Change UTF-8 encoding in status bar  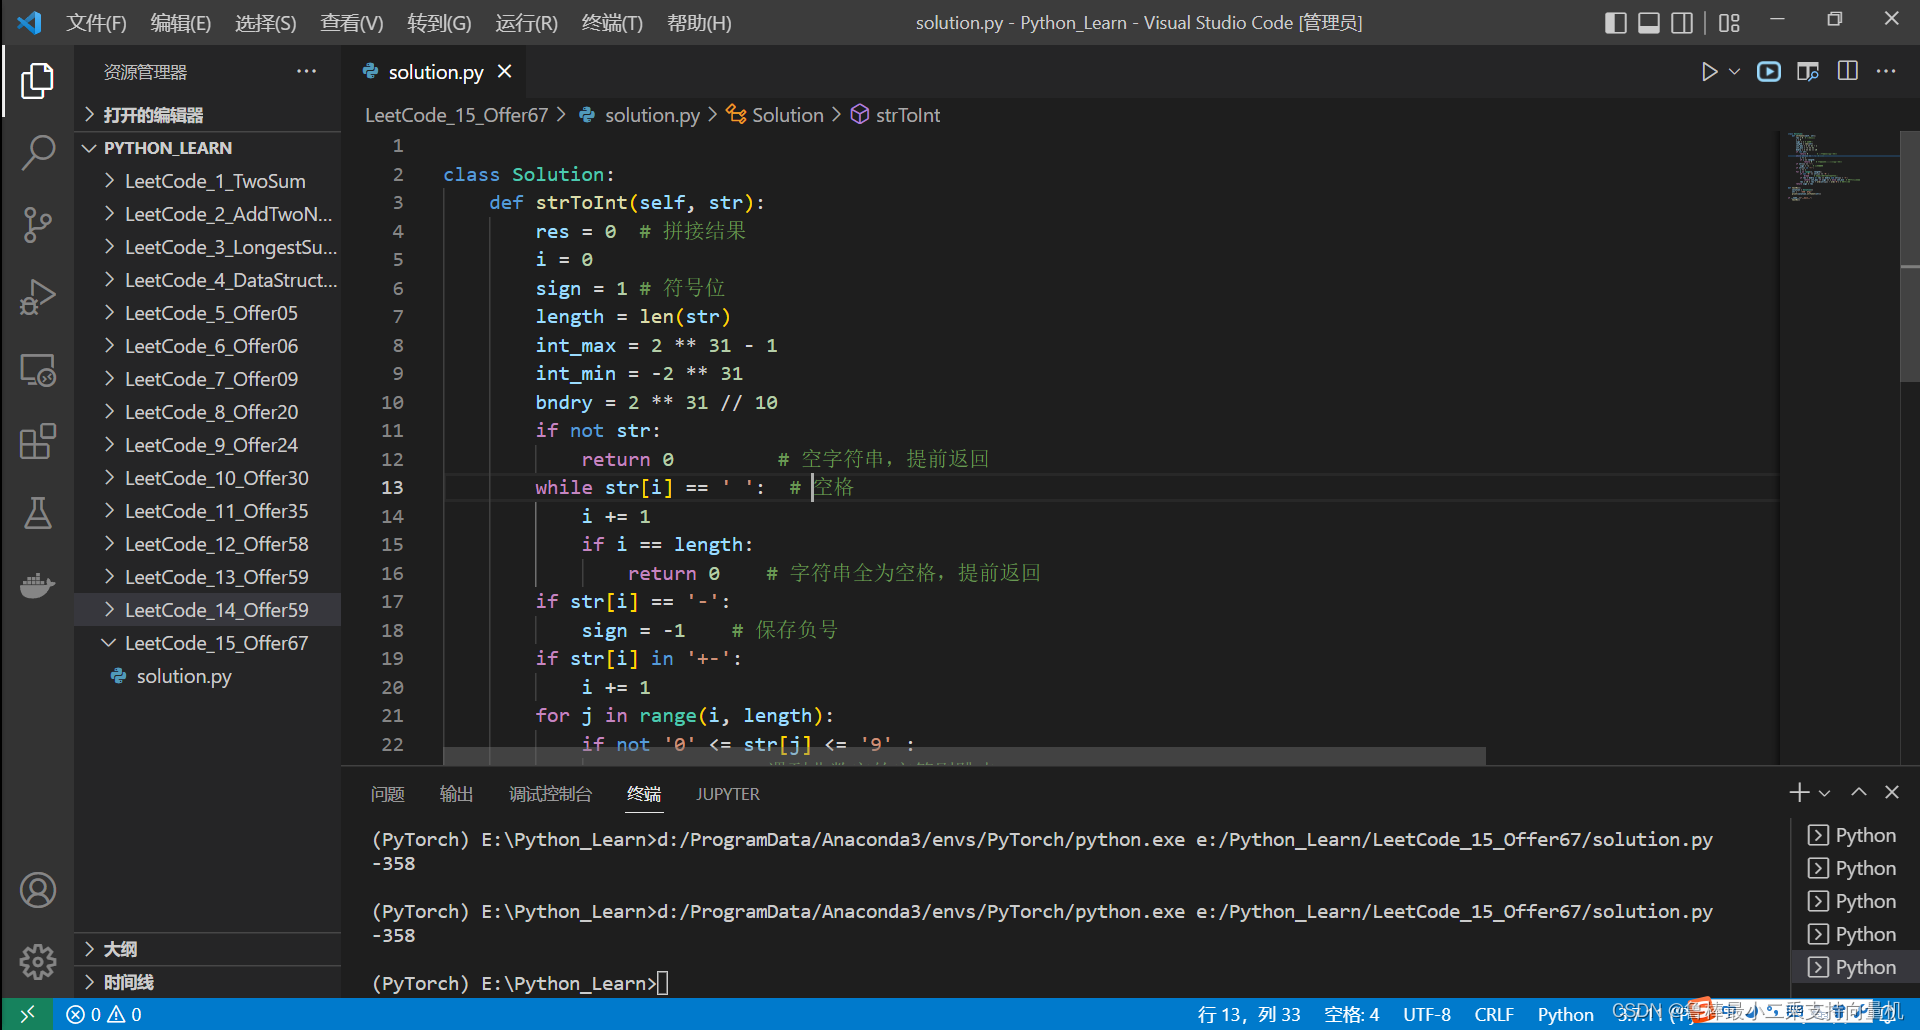(x=1426, y=1014)
